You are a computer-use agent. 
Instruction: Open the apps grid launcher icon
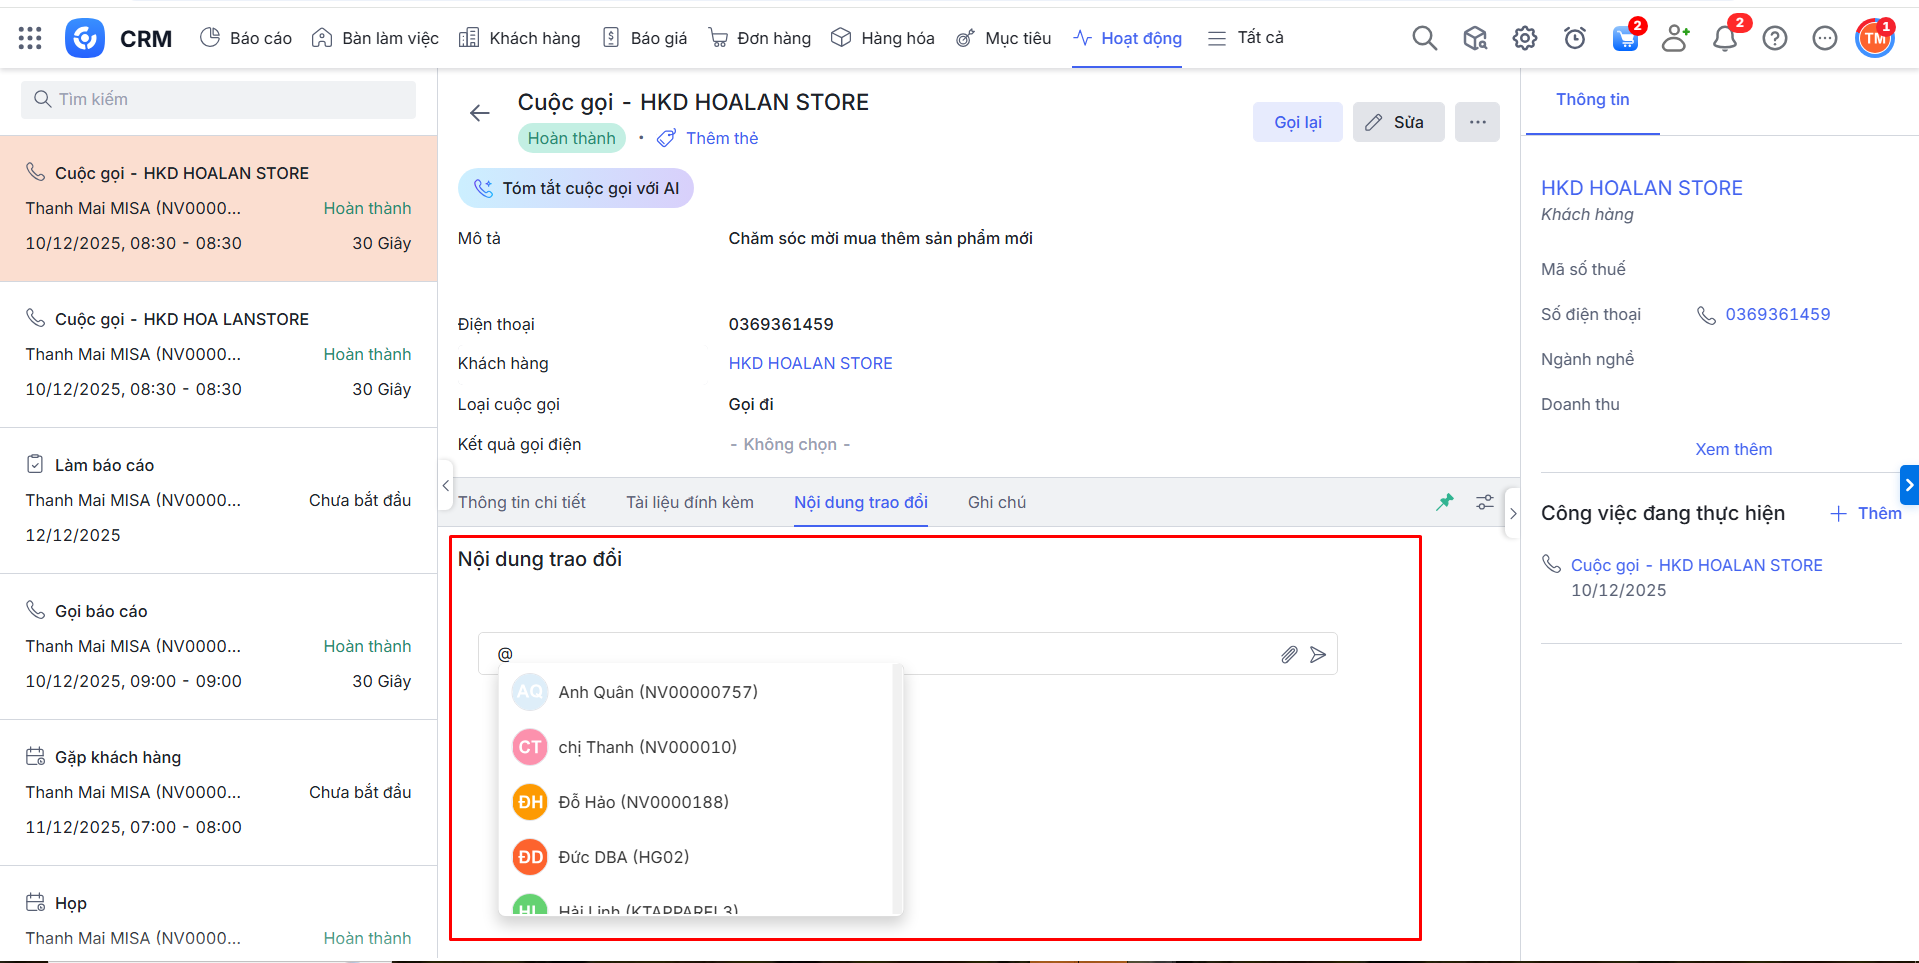click(x=30, y=38)
